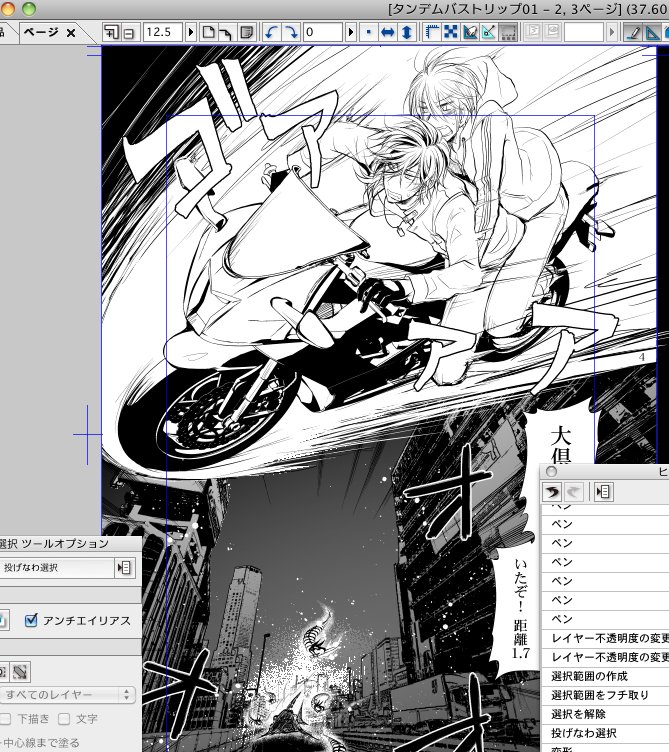Toggle the アンチエイリアス checkbox
This screenshot has height=752, width=669.
point(31,620)
